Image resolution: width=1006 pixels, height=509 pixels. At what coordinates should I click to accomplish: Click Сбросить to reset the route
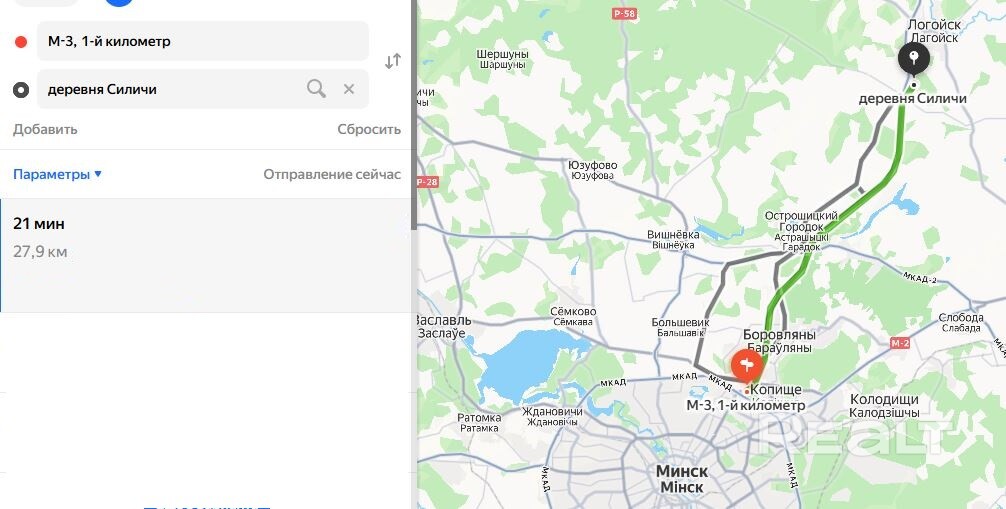pos(369,129)
